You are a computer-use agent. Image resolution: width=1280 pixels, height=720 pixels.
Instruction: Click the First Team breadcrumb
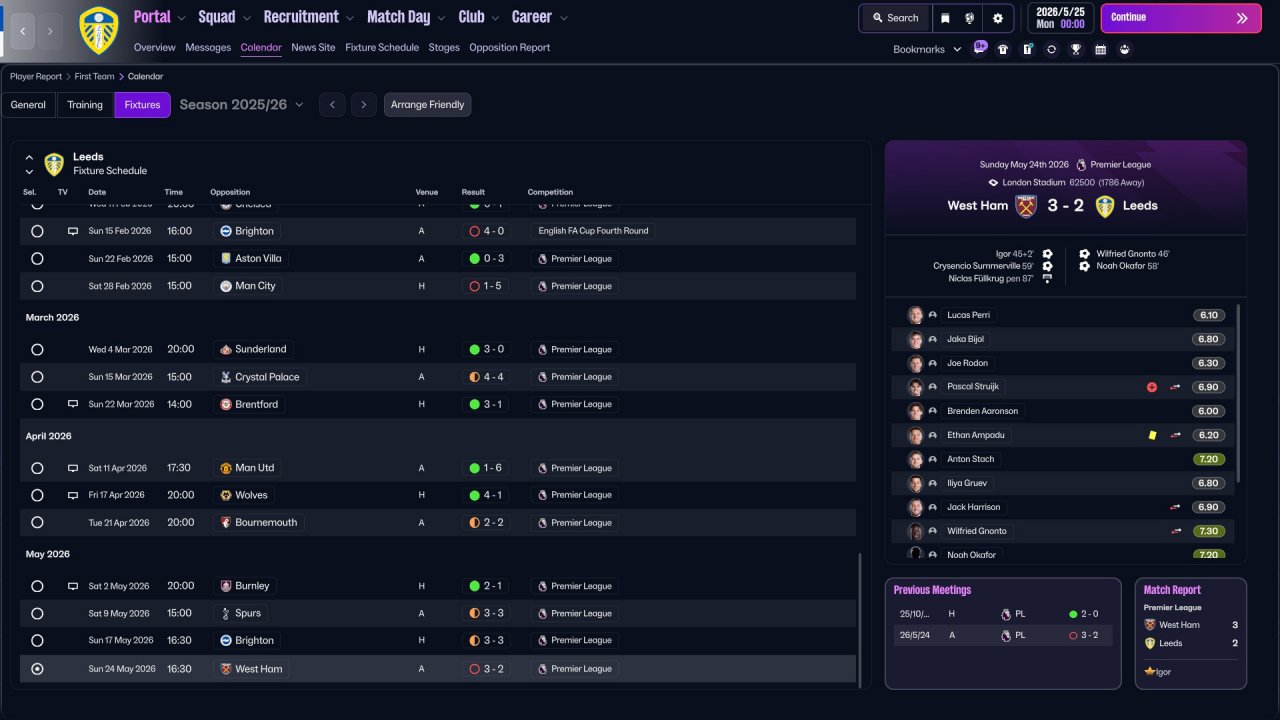(94, 76)
